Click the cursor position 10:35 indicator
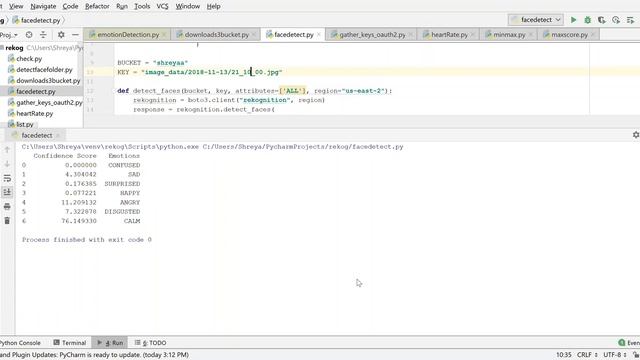This screenshot has height=360, width=640. click(564, 355)
